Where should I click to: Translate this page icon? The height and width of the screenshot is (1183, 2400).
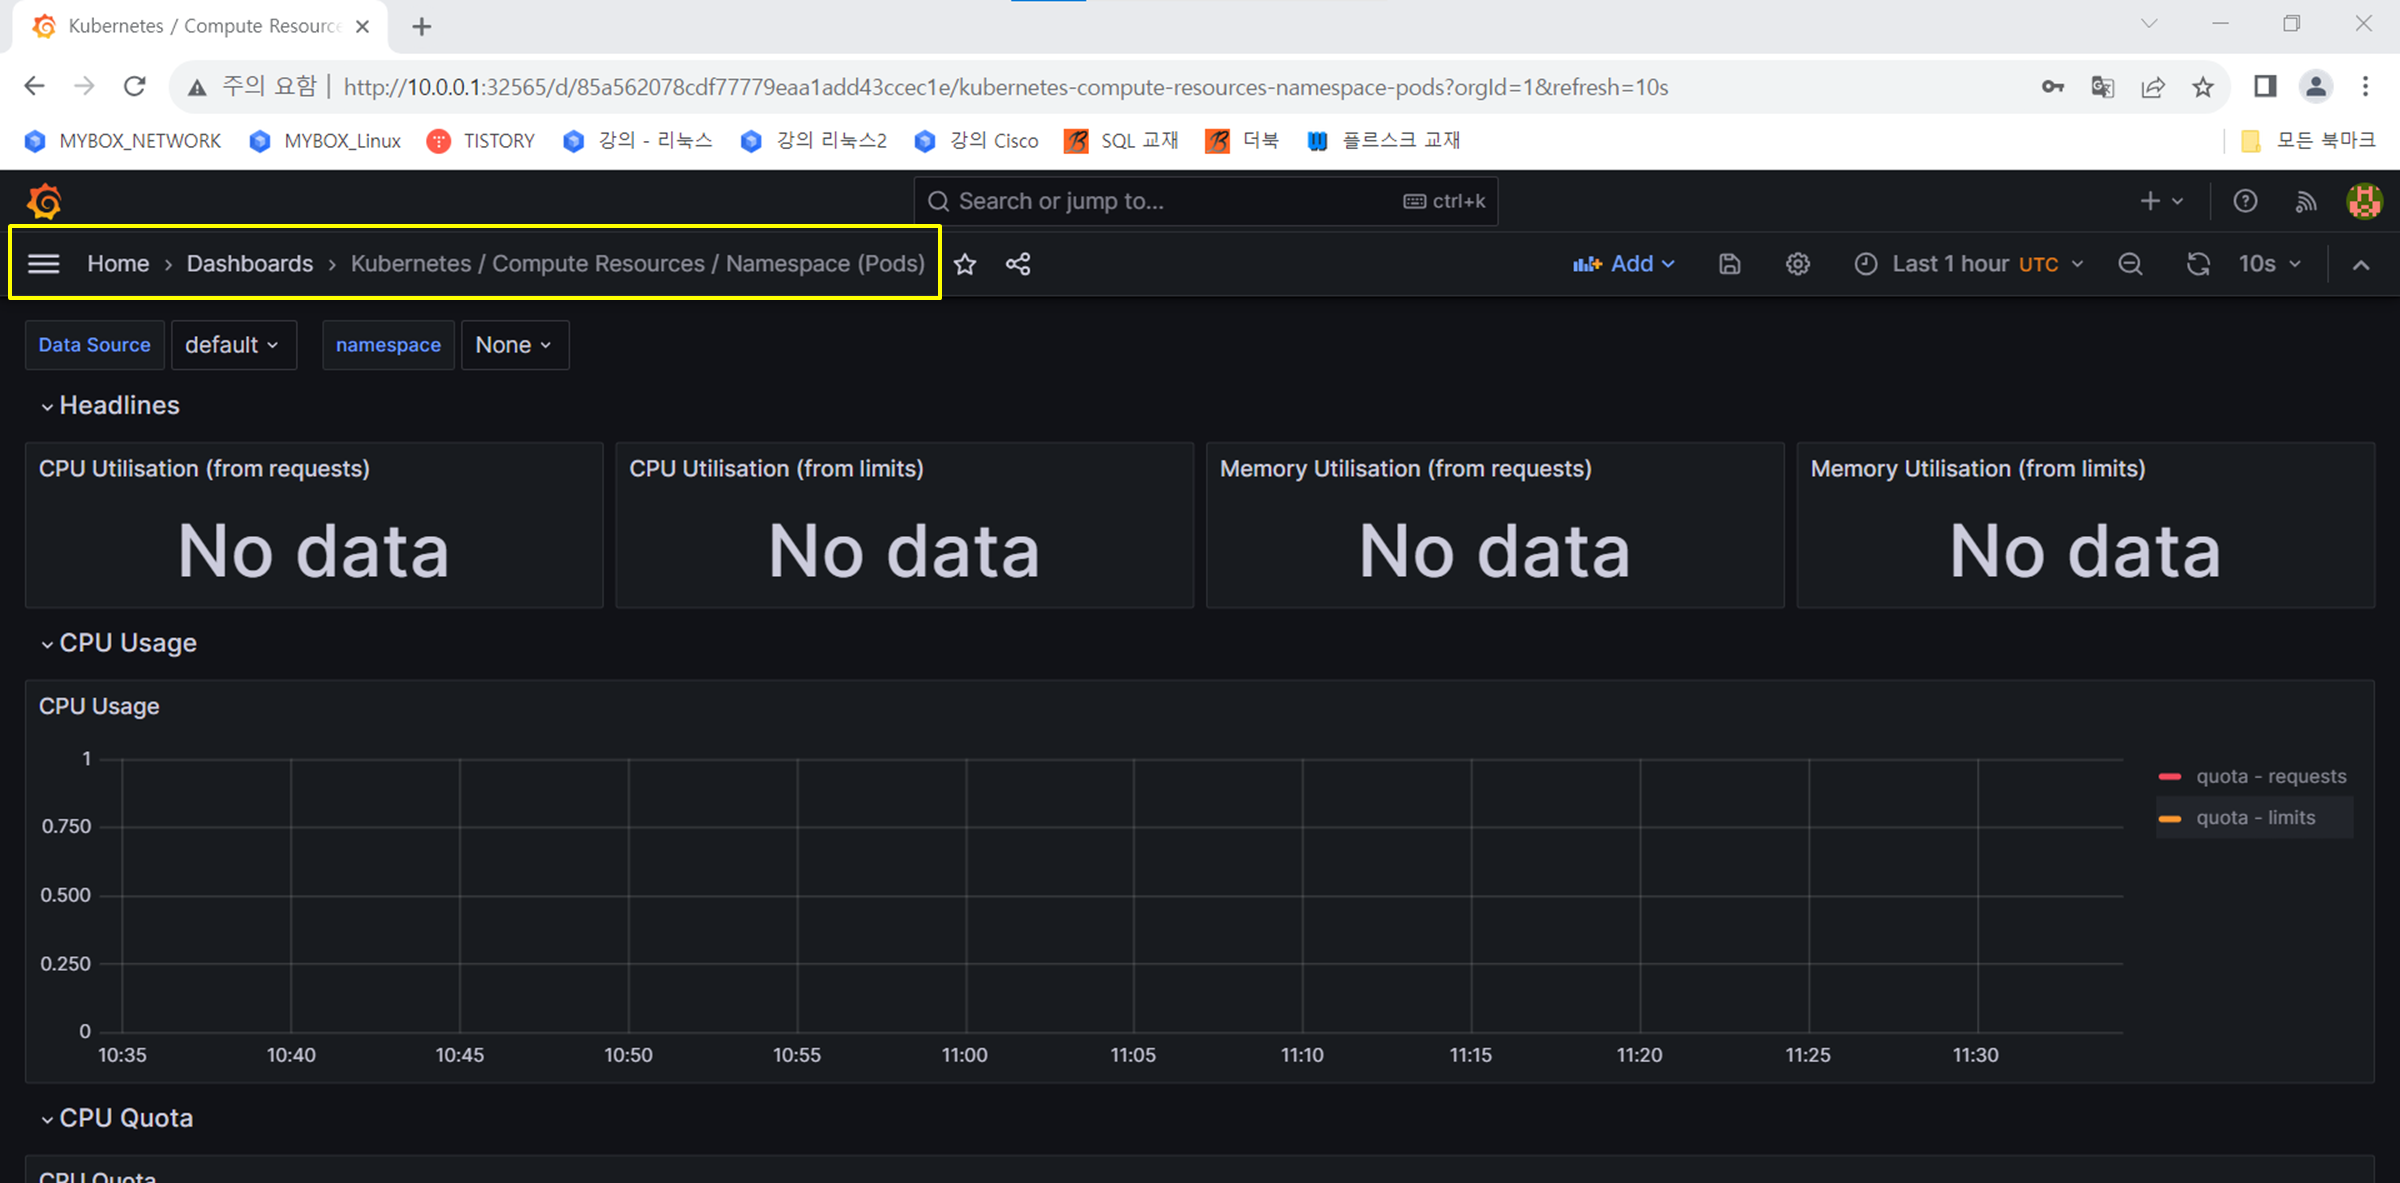pos(2103,87)
